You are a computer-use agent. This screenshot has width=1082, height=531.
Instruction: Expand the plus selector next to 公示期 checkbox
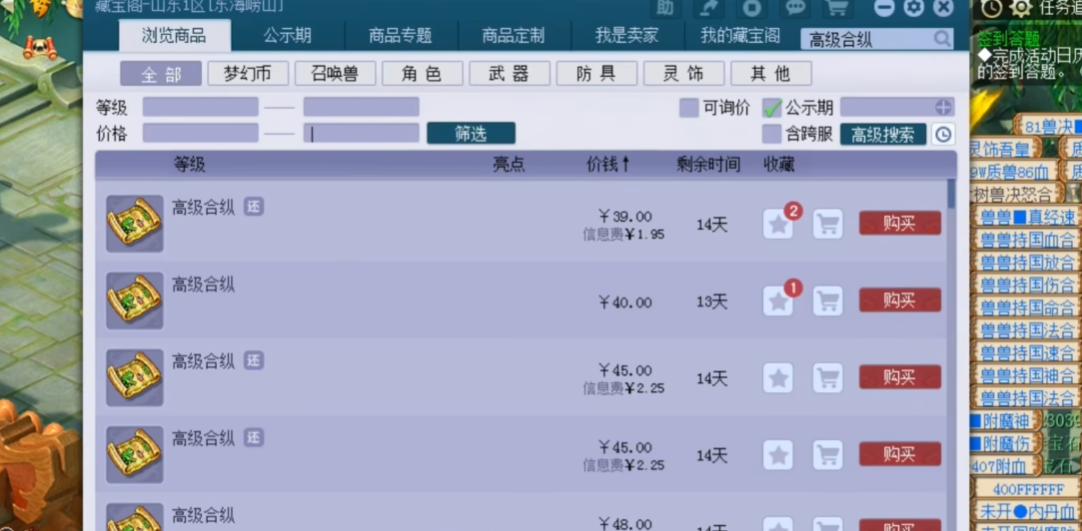(943, 108)
